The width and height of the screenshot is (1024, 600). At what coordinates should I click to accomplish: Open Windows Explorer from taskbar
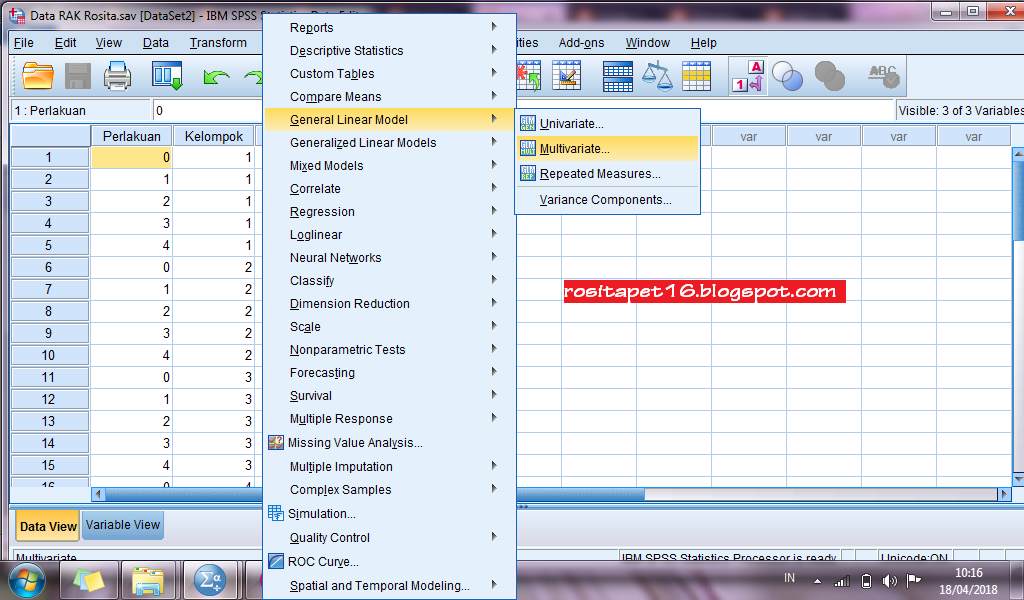tap(148, 580)
